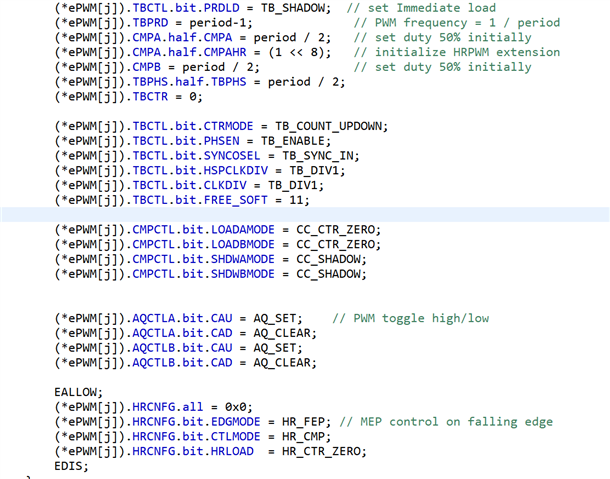Image resolution: width=610 pixels, height=479 pixels.
Task: Click HRLOAD field name
Action: click(x=232, y=452)
